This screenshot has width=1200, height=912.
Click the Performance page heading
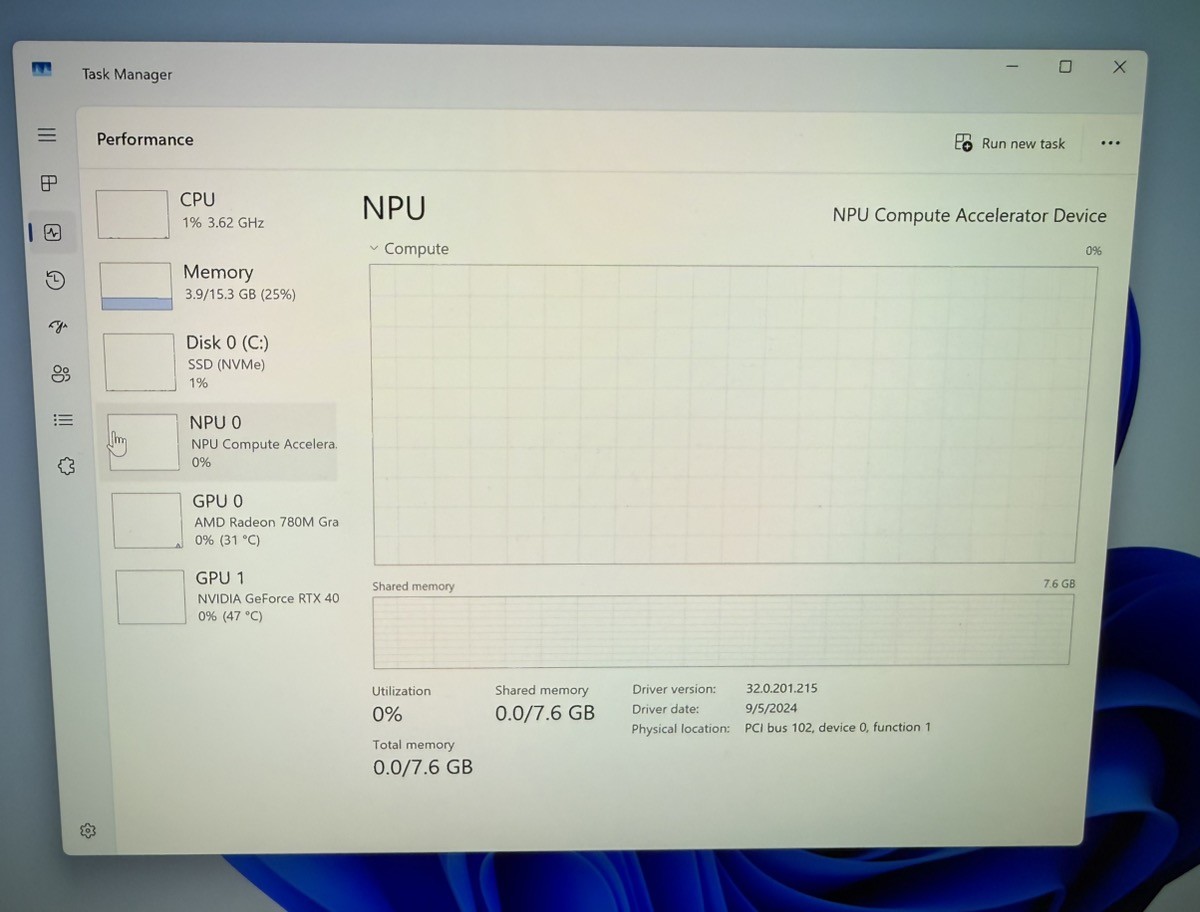tap(145, 139)
